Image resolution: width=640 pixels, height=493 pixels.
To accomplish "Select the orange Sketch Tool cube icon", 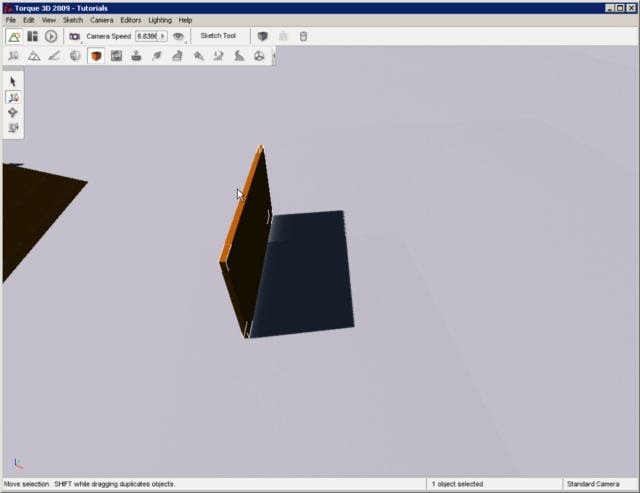I will coord(96,56).
